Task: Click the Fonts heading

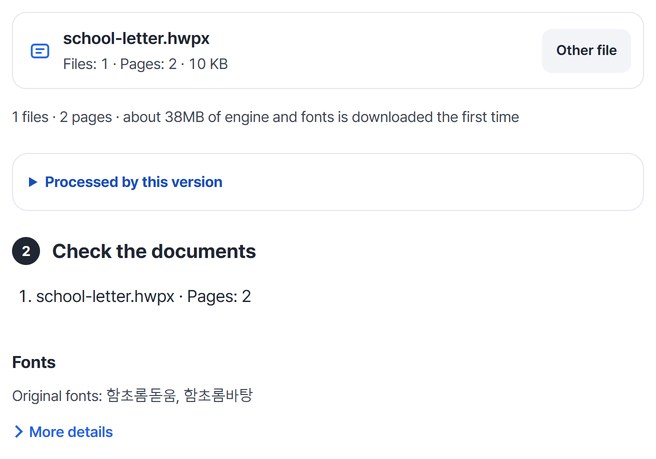Action: pyautogui.click(x=33, y=362)
